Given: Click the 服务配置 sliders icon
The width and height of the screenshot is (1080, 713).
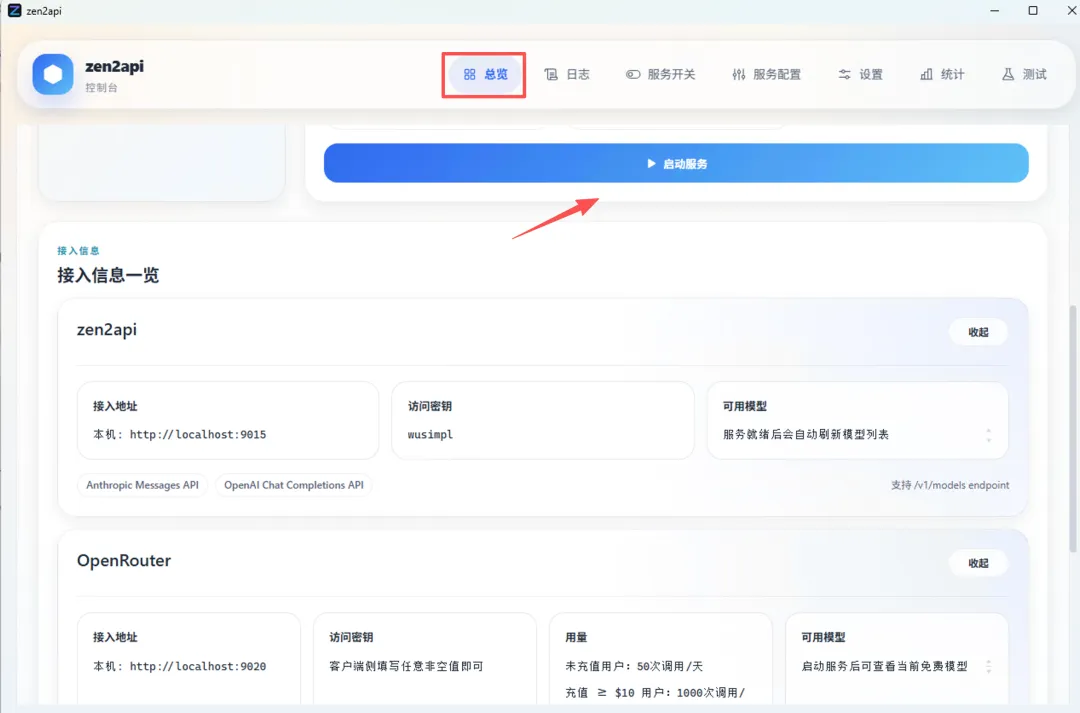Looking at the screenshot, I should pos(738,74).
